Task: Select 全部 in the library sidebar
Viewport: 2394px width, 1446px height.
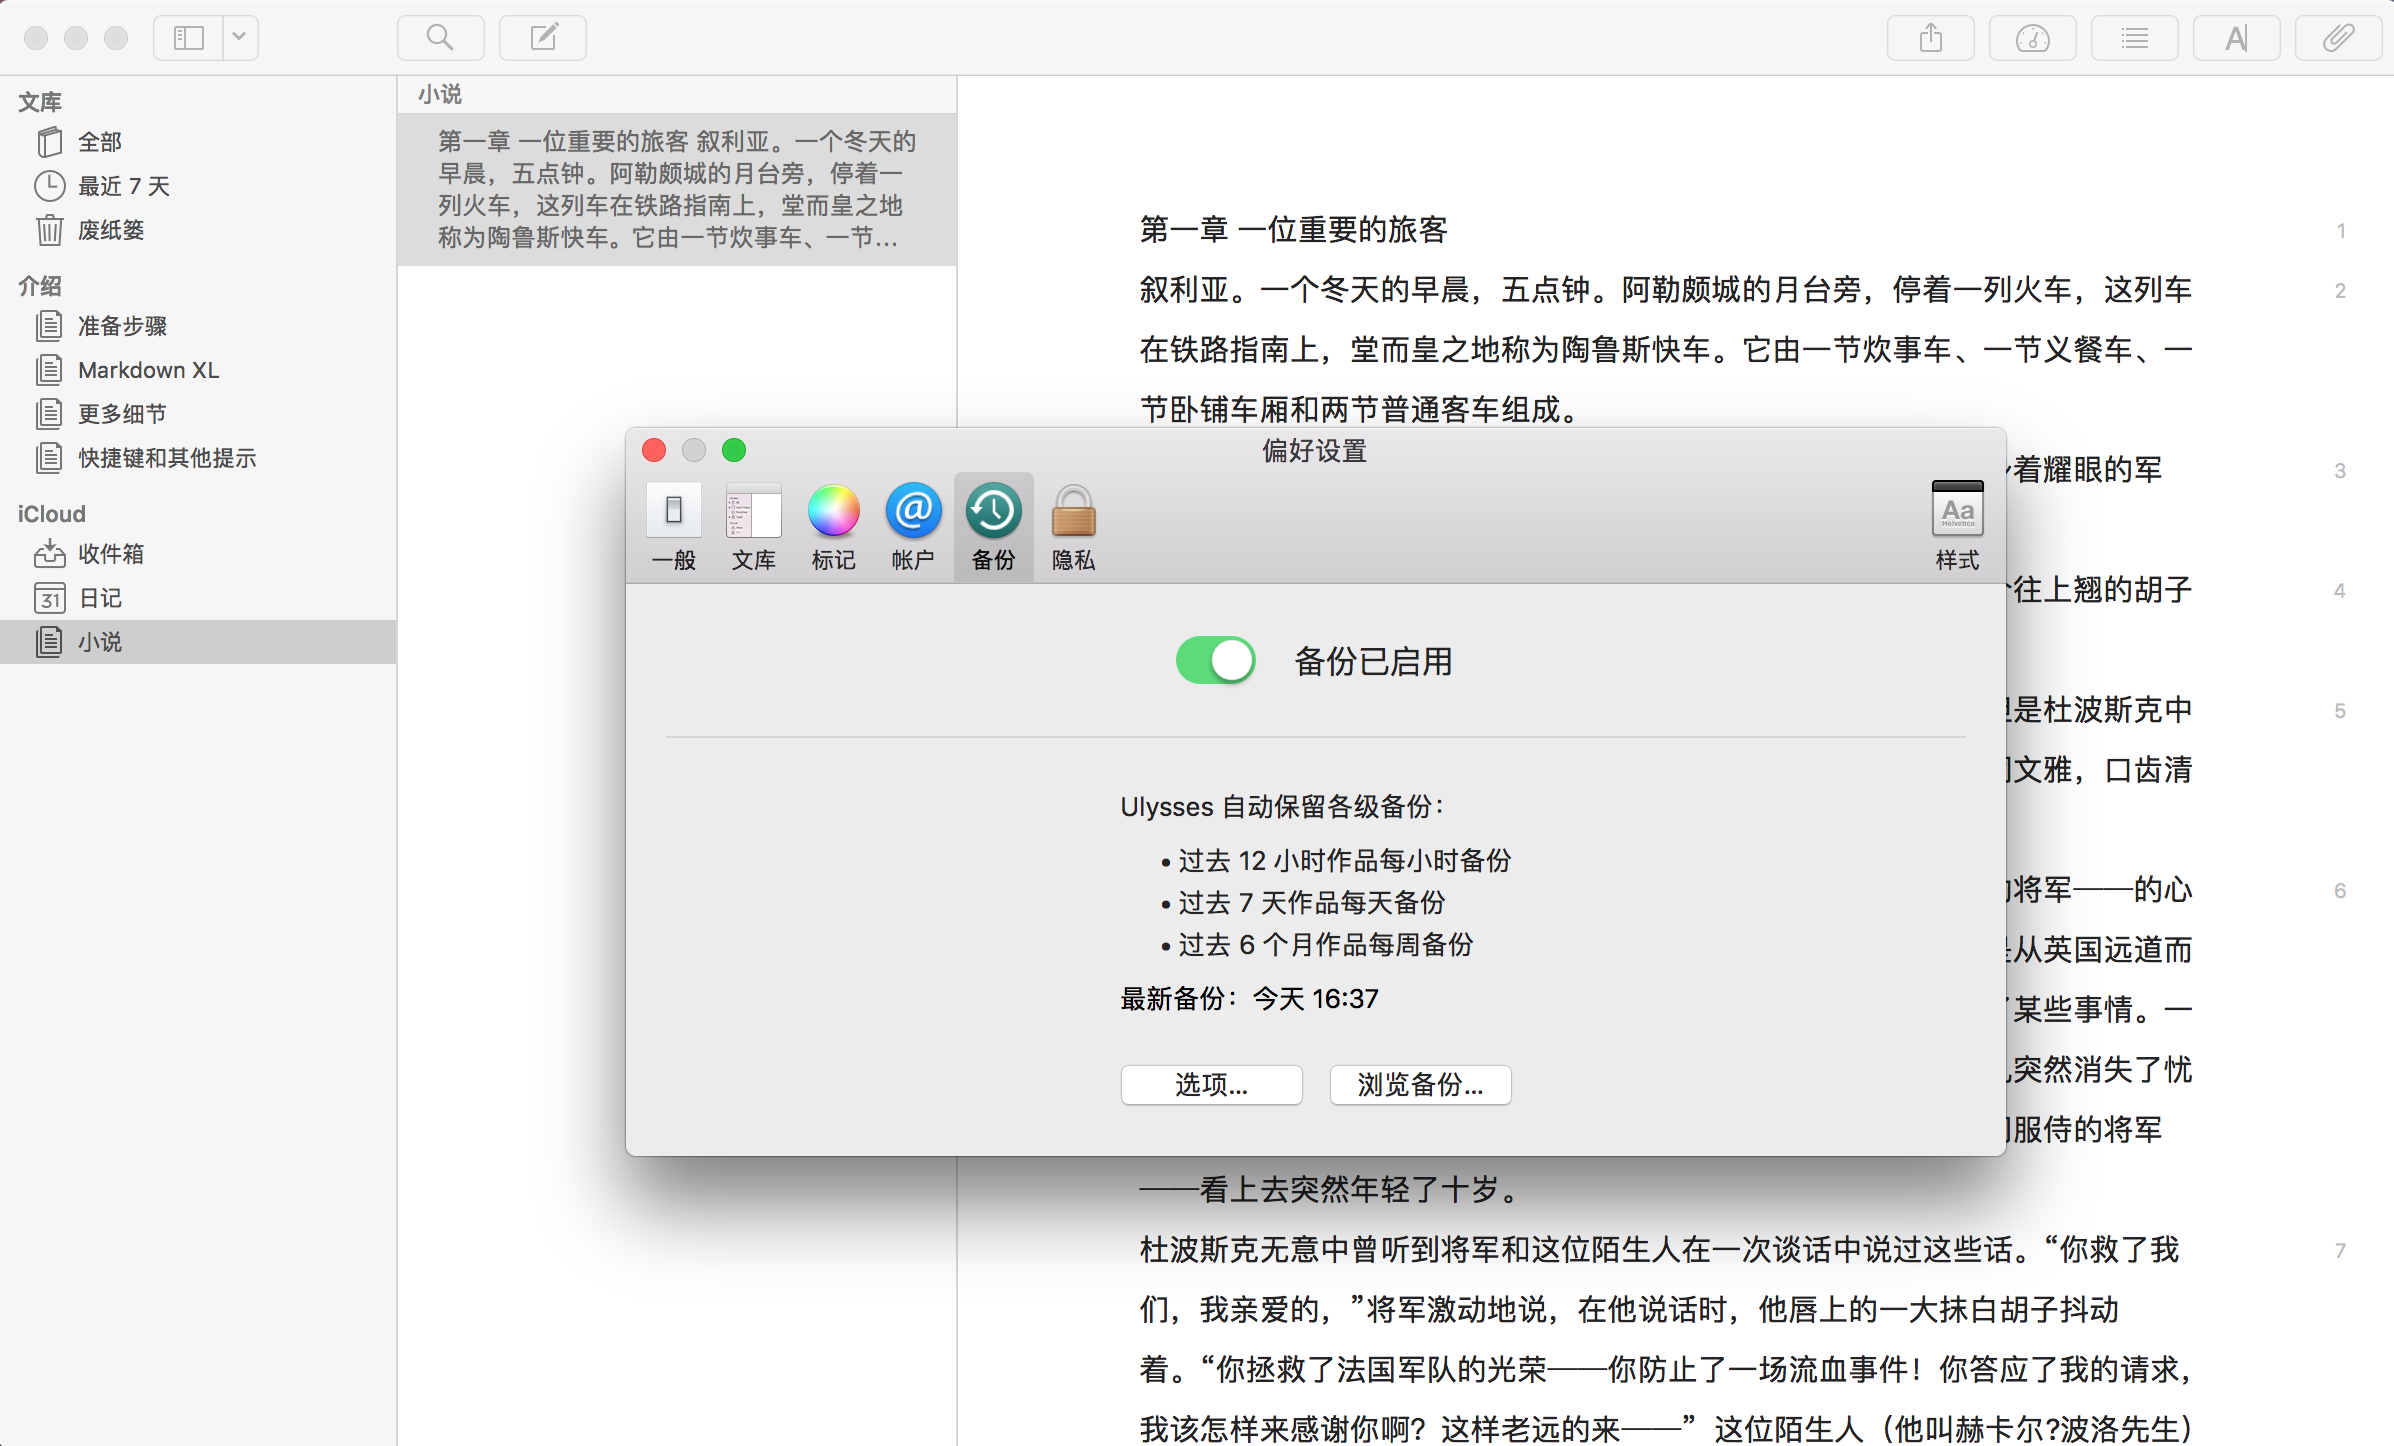Action: point(199,142)
